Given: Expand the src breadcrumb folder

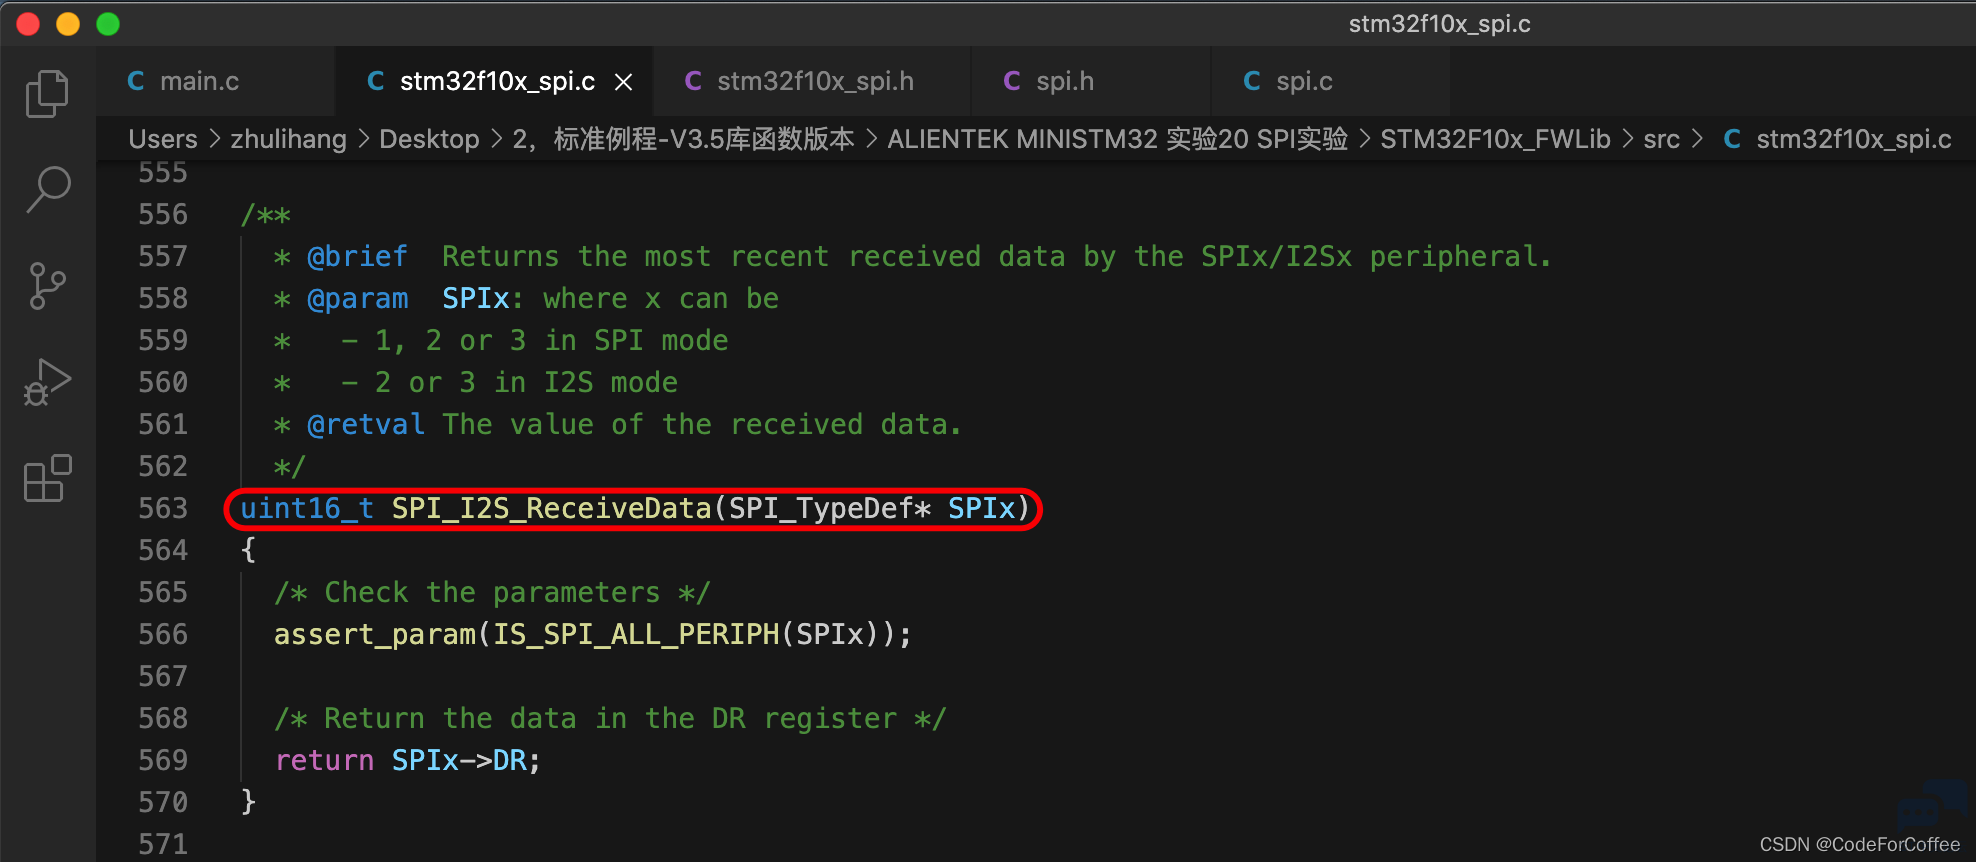Looking at the screenshot, I should pyautogui.click(x=1661, y=139).
